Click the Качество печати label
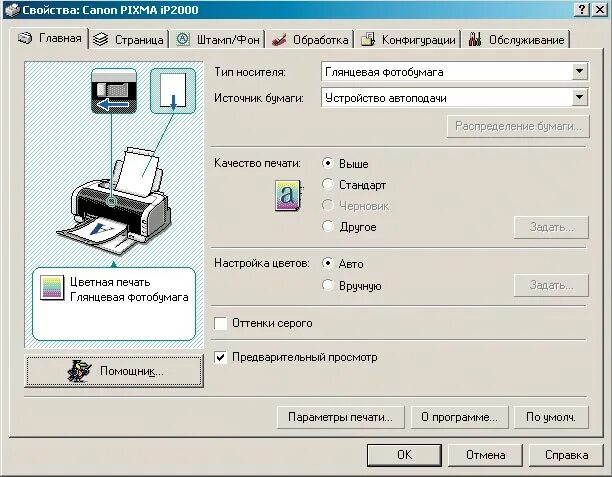Image resolution: width=612 pixels, height=477 pixels. tap(257, 163)
